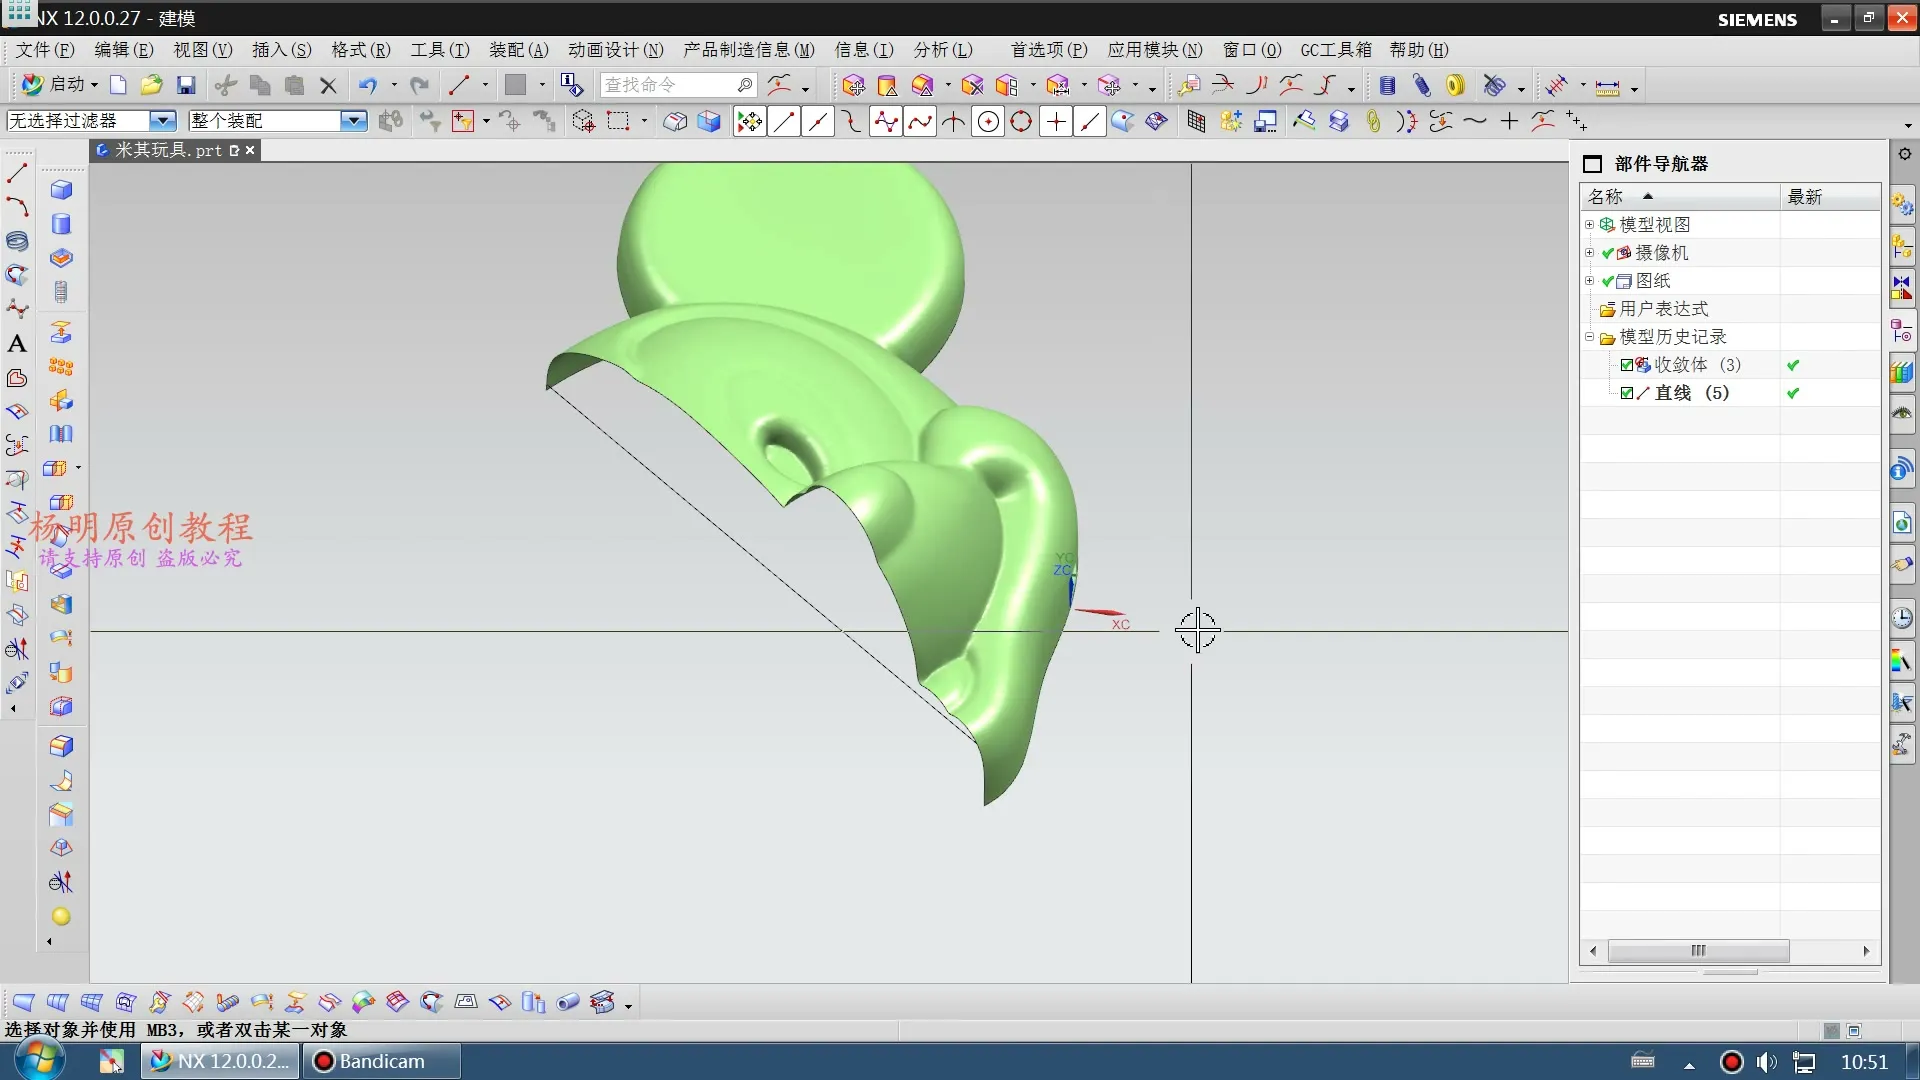Click the Open folder icon
1920x1080 pixels.
(x=152, y=86)
